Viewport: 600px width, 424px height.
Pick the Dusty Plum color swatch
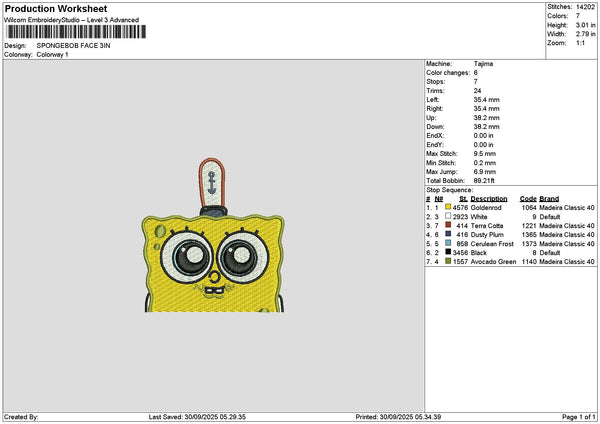click(x=448, y=234)
